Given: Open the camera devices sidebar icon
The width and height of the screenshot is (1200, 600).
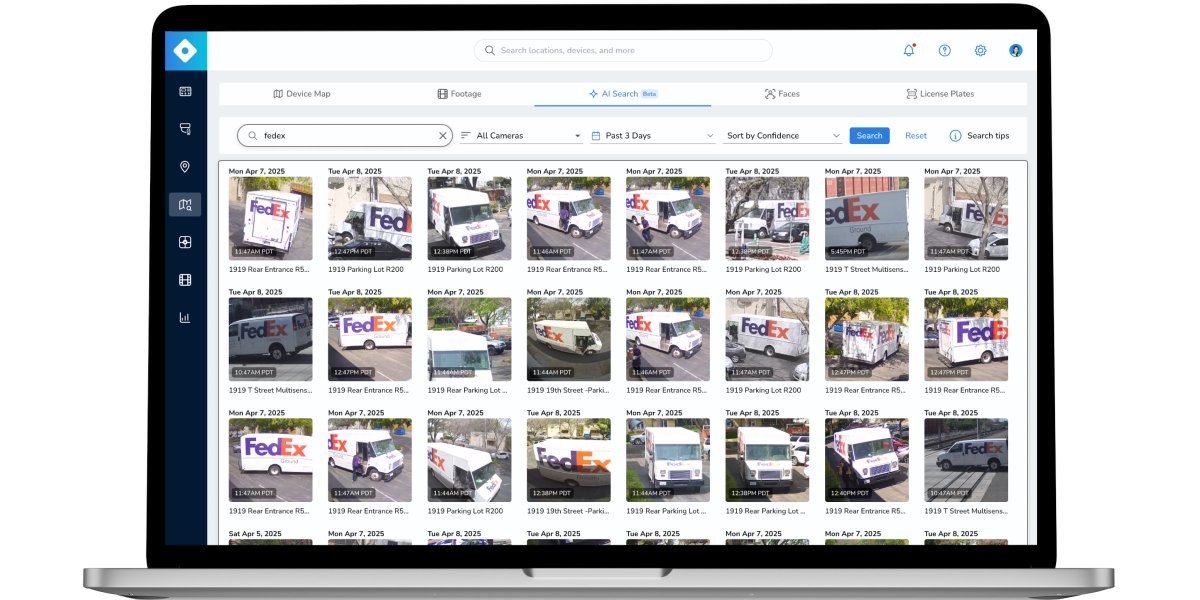Looking at the screenshot, I should [185, 129].
